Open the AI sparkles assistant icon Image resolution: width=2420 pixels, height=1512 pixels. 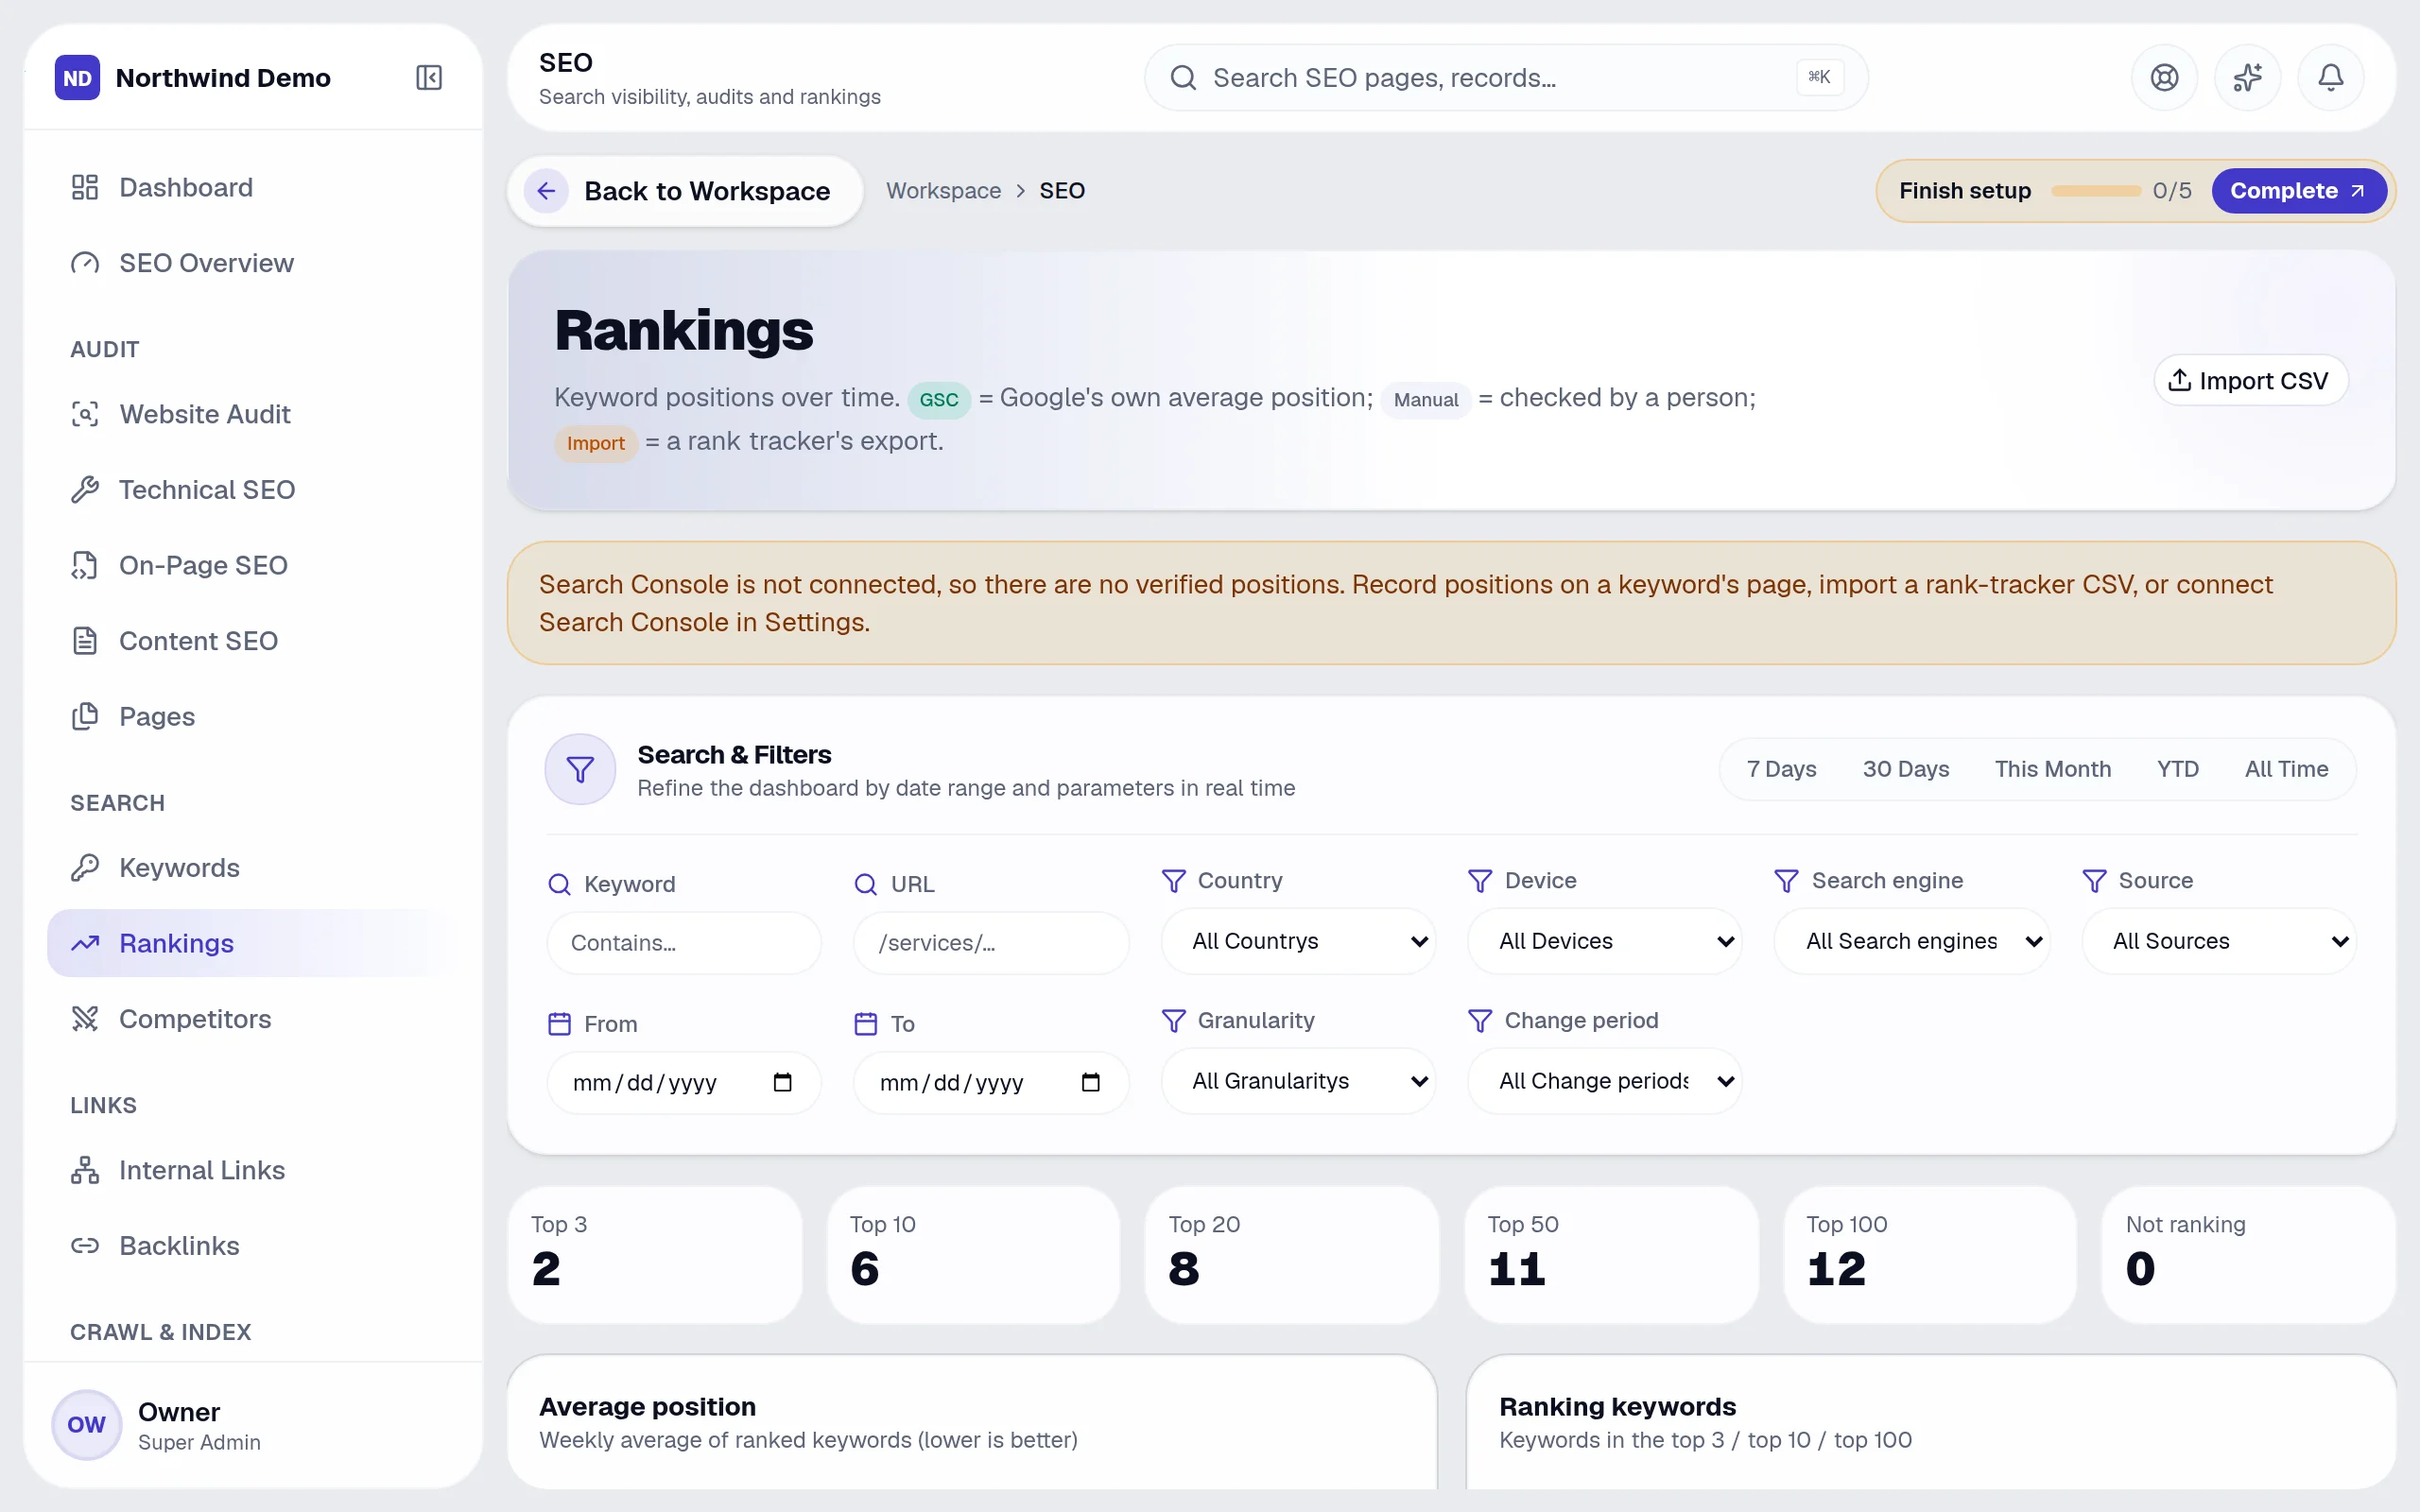coord(2247,77)
